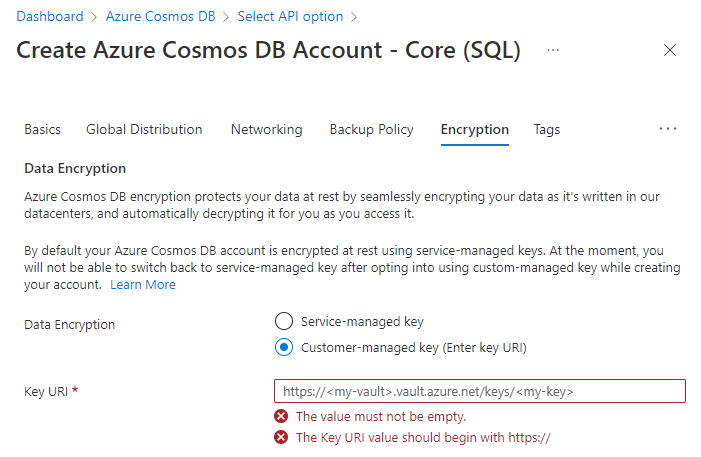Select the Service-managed key option
Viewport: 701px width, 457px height.
tap(283, 322)
